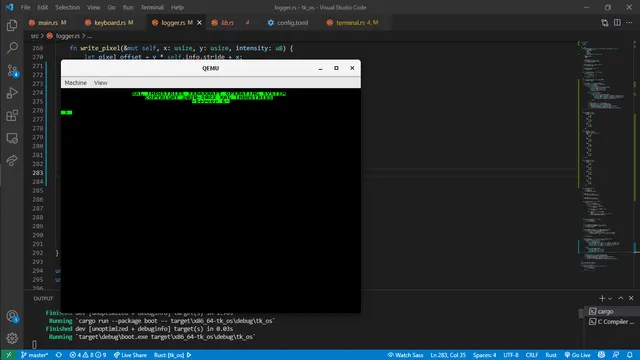Open the File menu

pyautogui.click(x=25, y=7)
